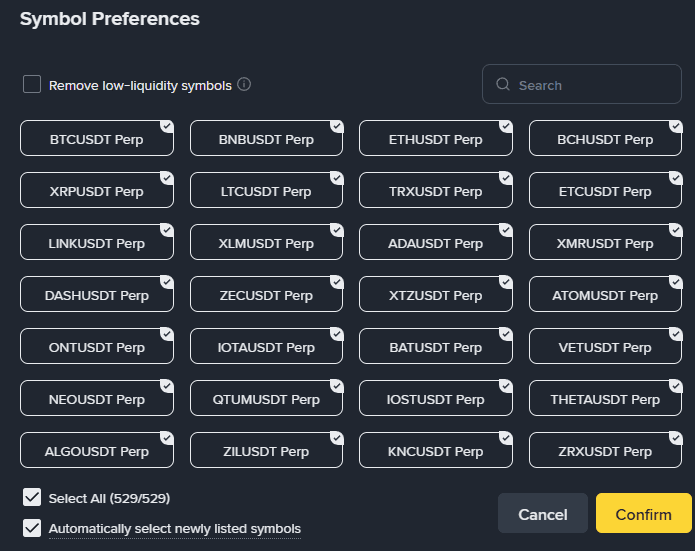Click the info icon beside low-liquidity label
The image size is (695, 551).
coord(244,85)
